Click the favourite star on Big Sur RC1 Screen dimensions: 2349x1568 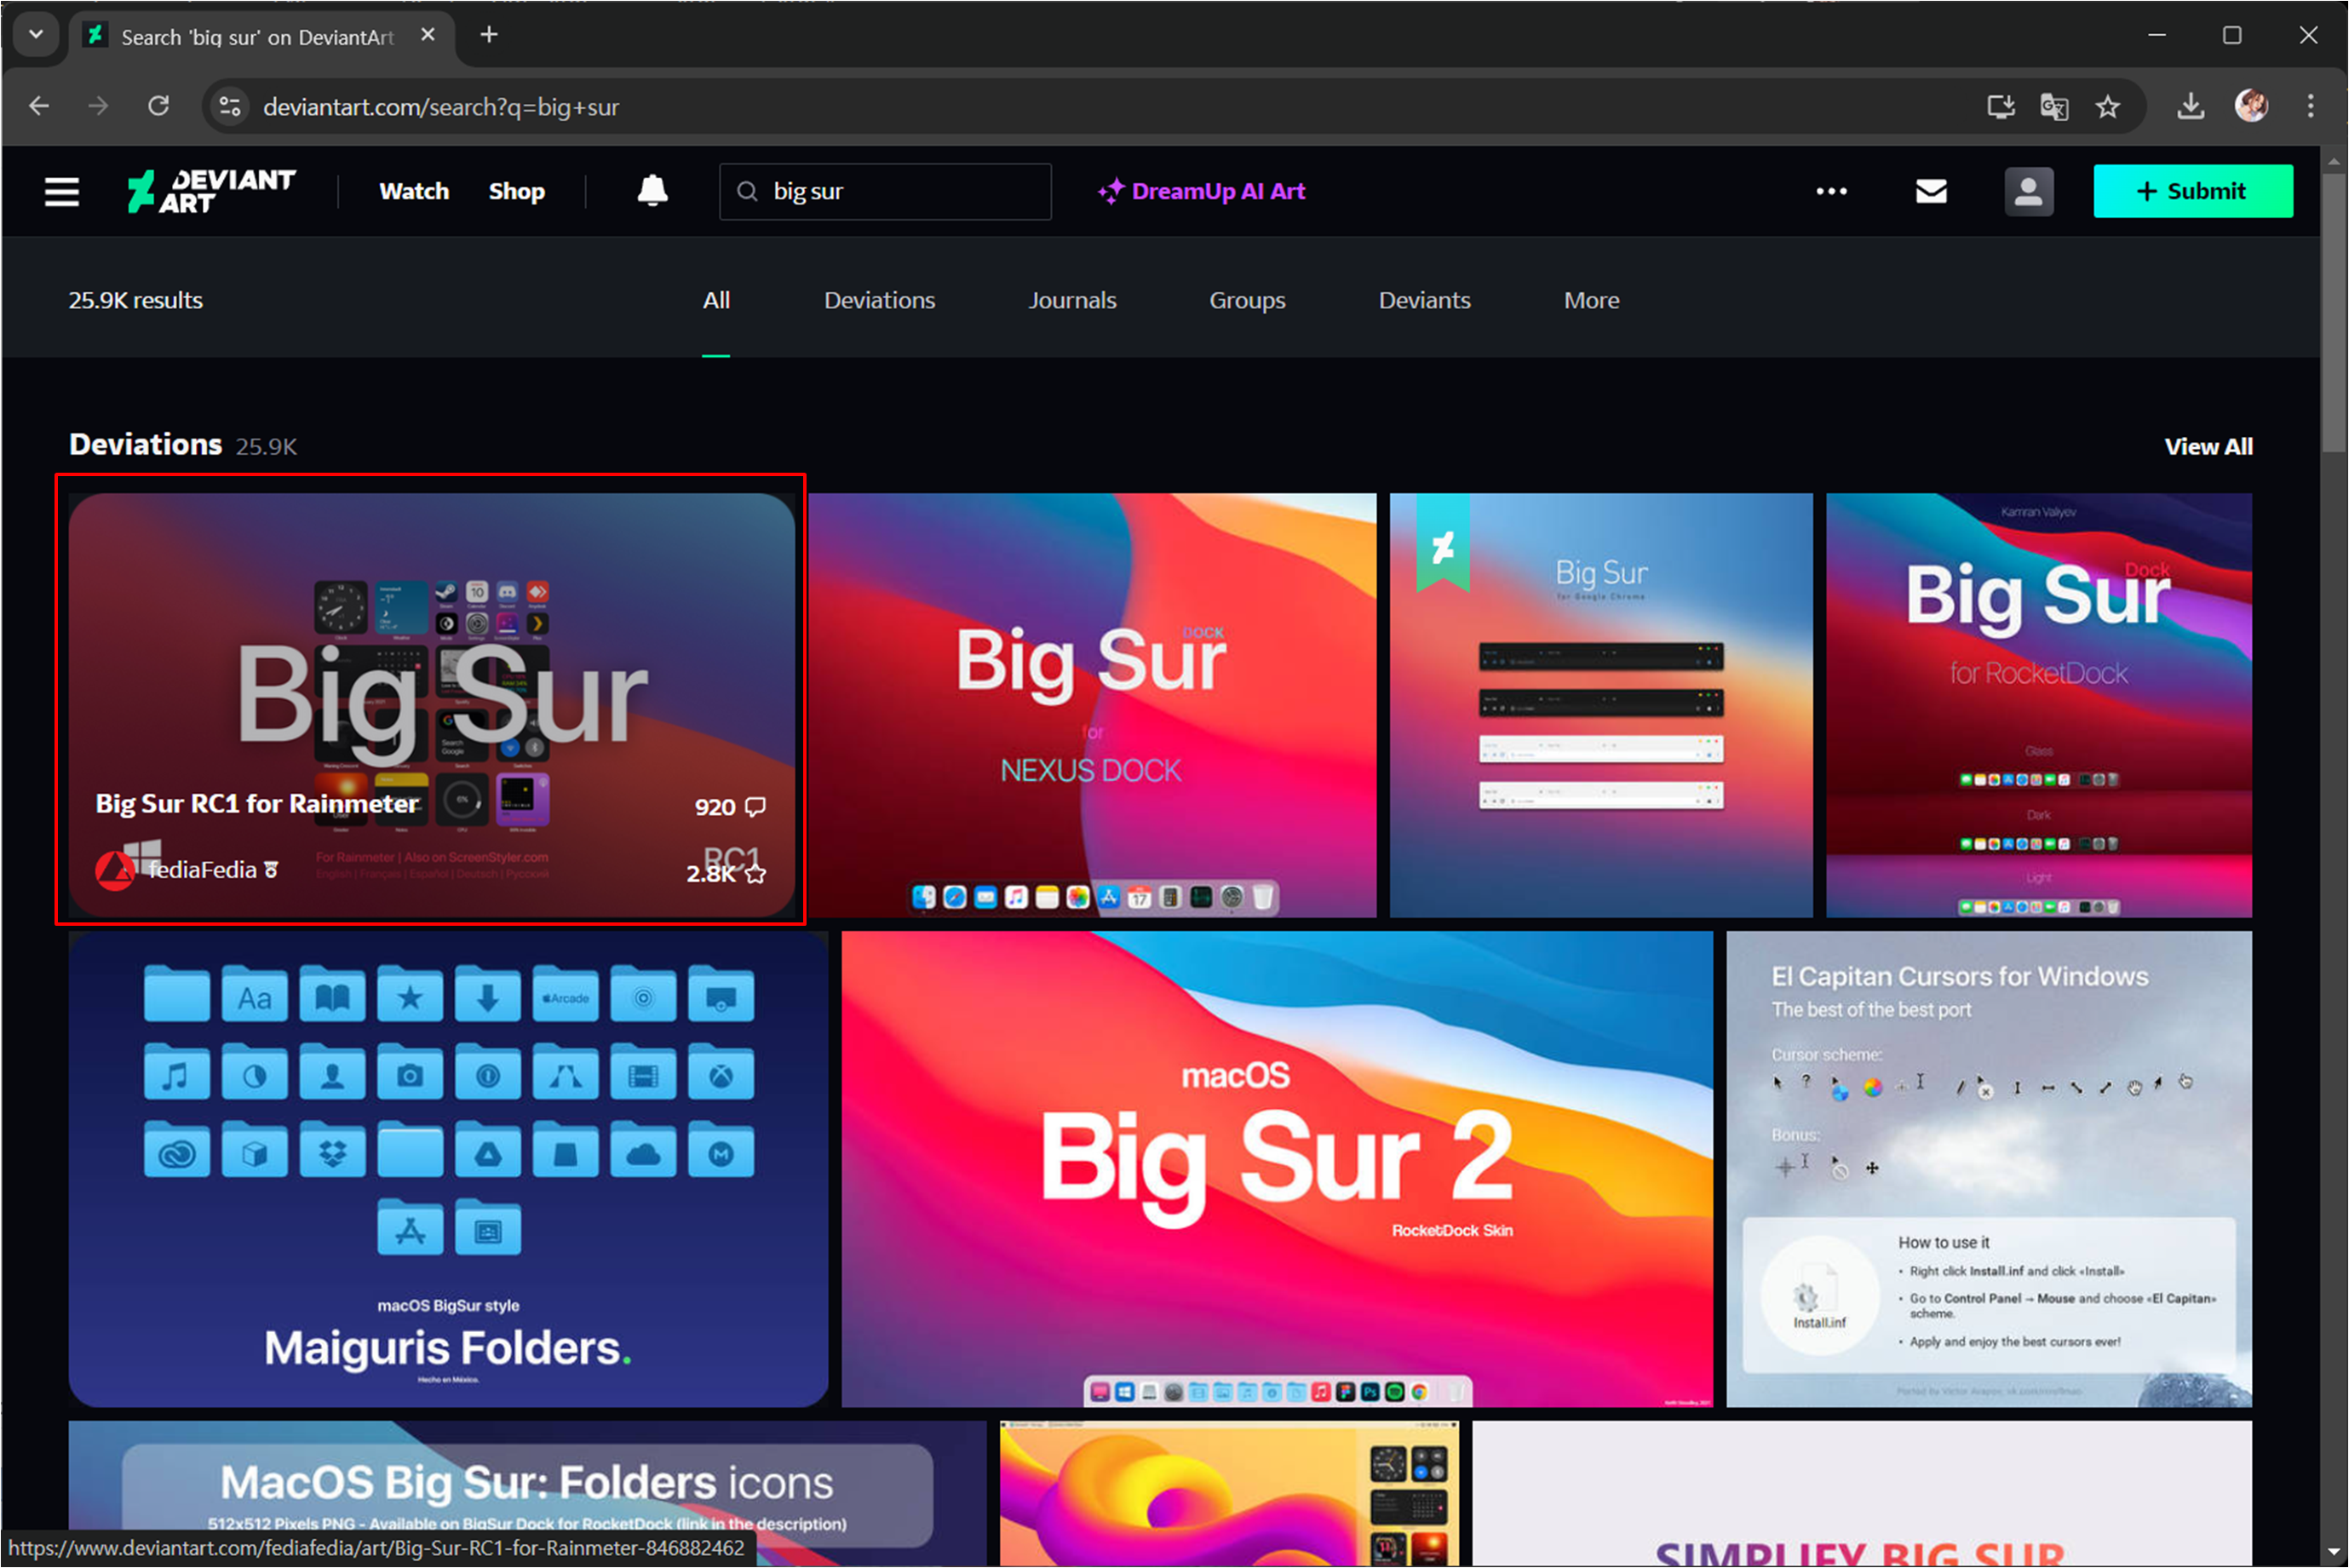pyautogui.click(x=756, y=874)
